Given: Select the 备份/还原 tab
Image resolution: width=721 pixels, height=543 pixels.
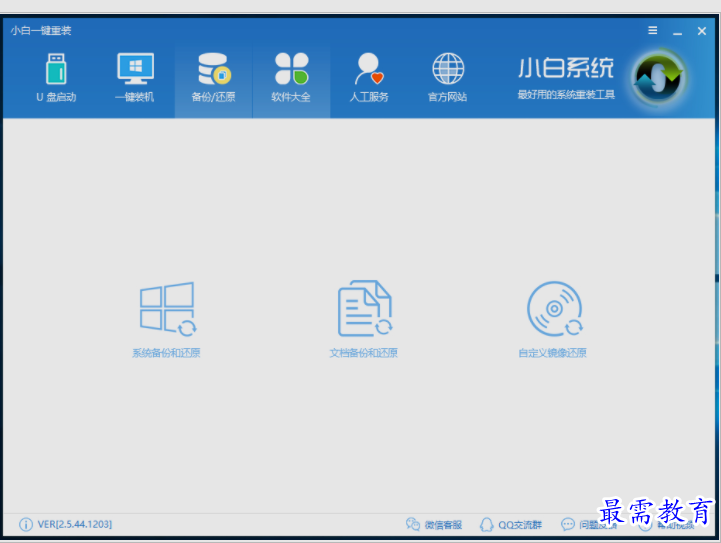Looking at the screenshot, I should [x=213, y=79].
